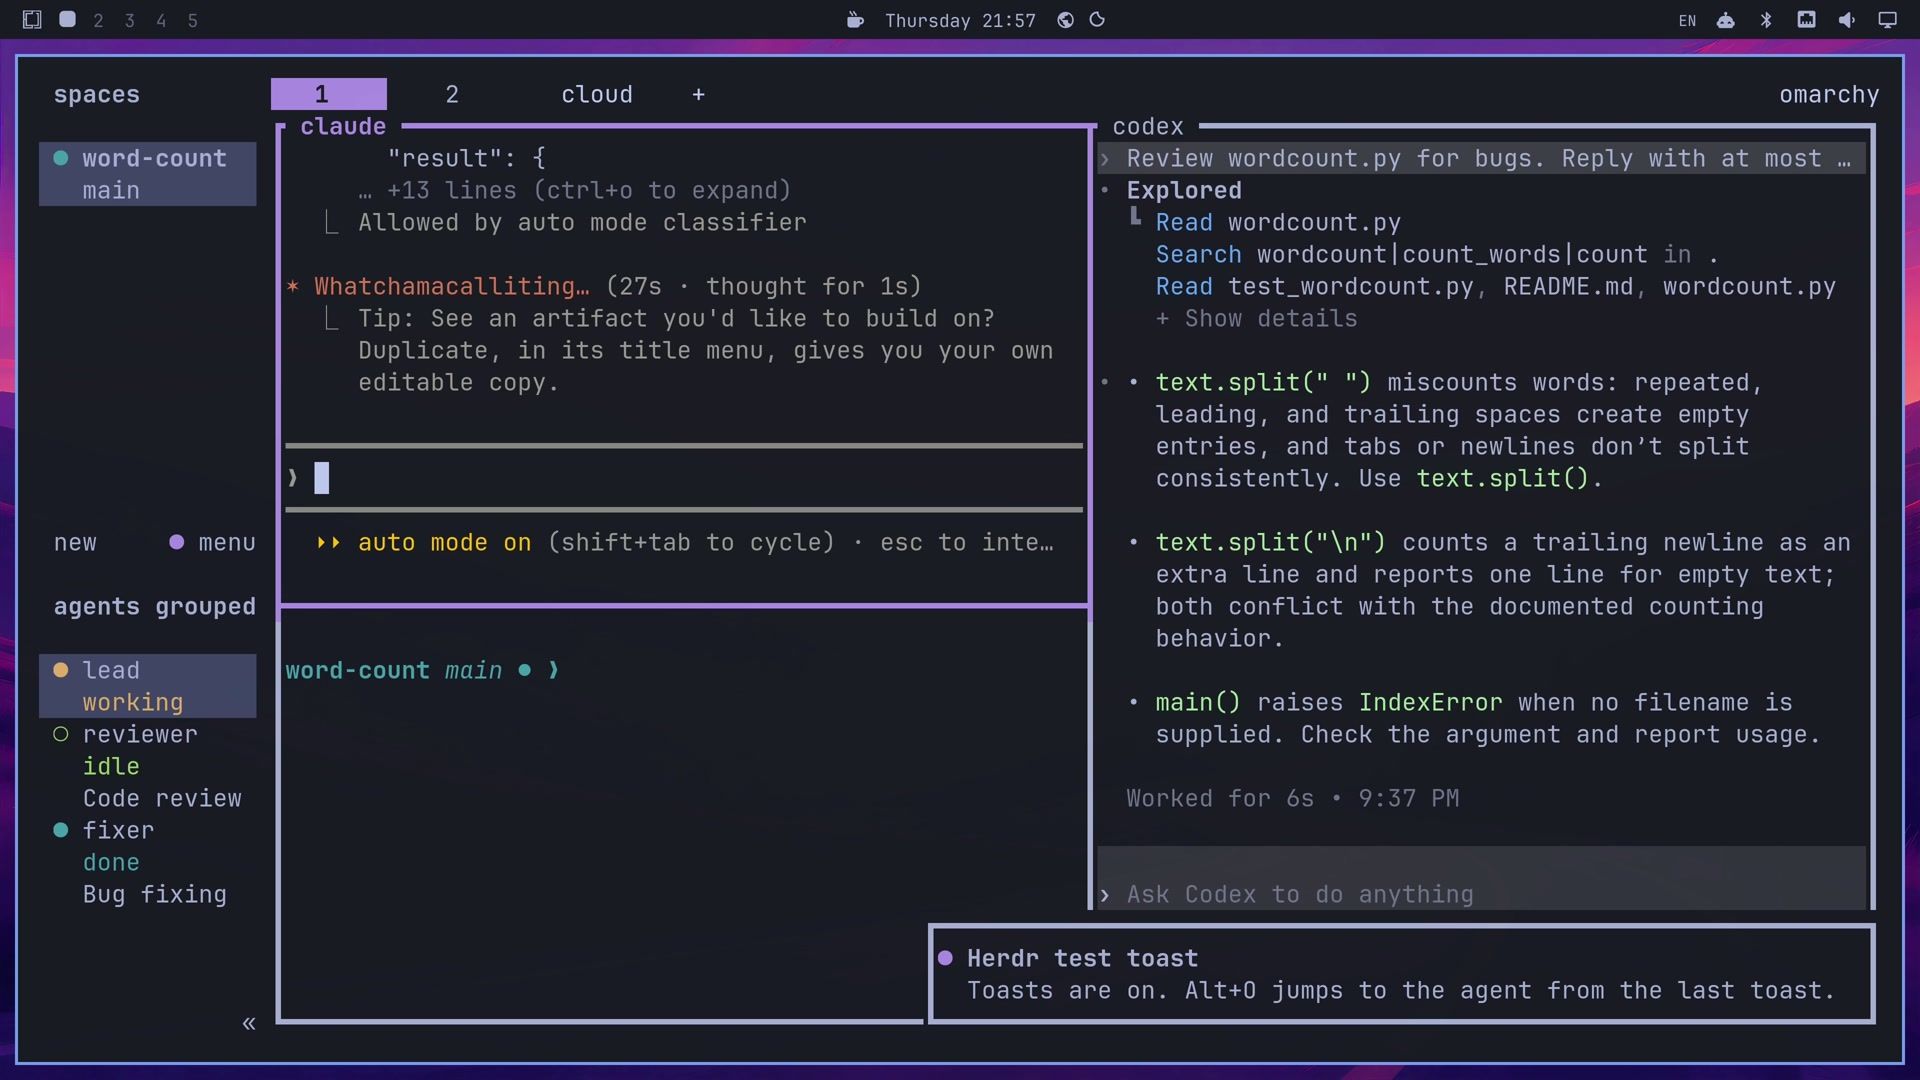The width and height of the screenshot is (1920, 1080).
Task: Click the 'Allowed by auto mode classifier' line
Action: [582, 223]
